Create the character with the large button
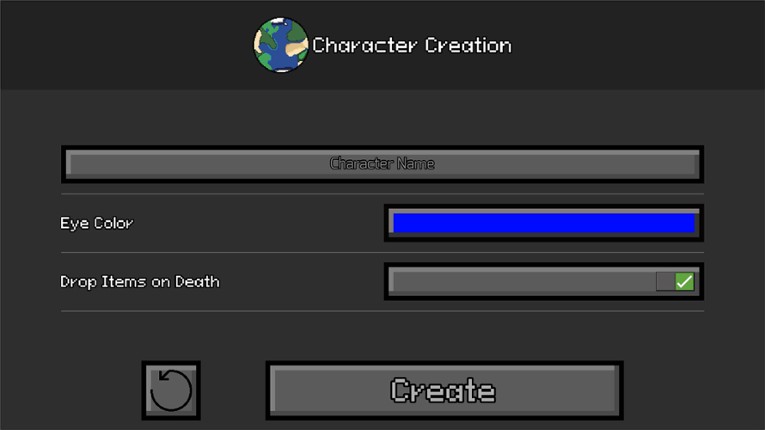This screenshot has width=765, height=430. point(444,390)
